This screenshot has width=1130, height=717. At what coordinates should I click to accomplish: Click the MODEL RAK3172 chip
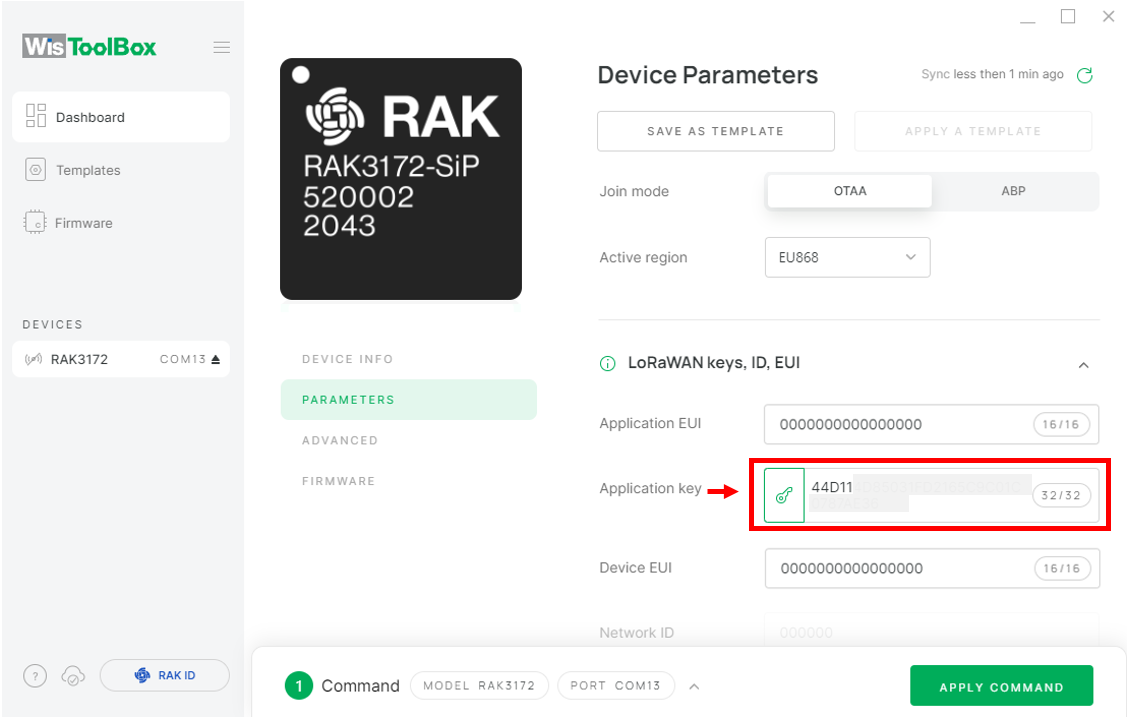coord(479,685)
